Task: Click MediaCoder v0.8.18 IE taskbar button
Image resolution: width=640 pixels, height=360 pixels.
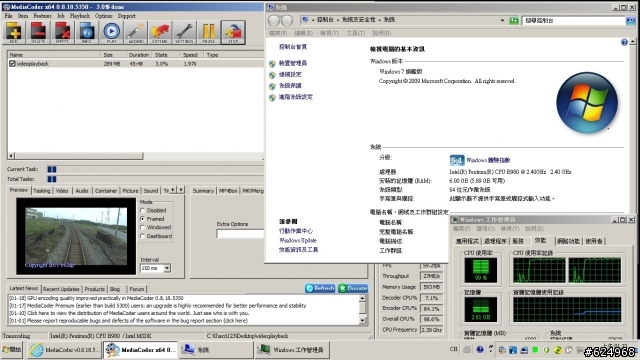Action: 64,350
